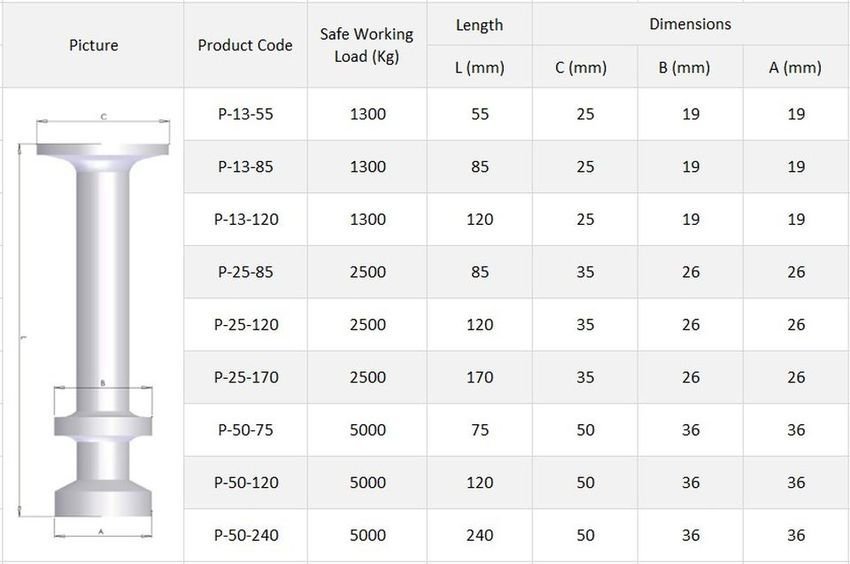The width and height of the screenshot is (850, 564).
Task: Click the 170 length value cell
Action: 480,377
